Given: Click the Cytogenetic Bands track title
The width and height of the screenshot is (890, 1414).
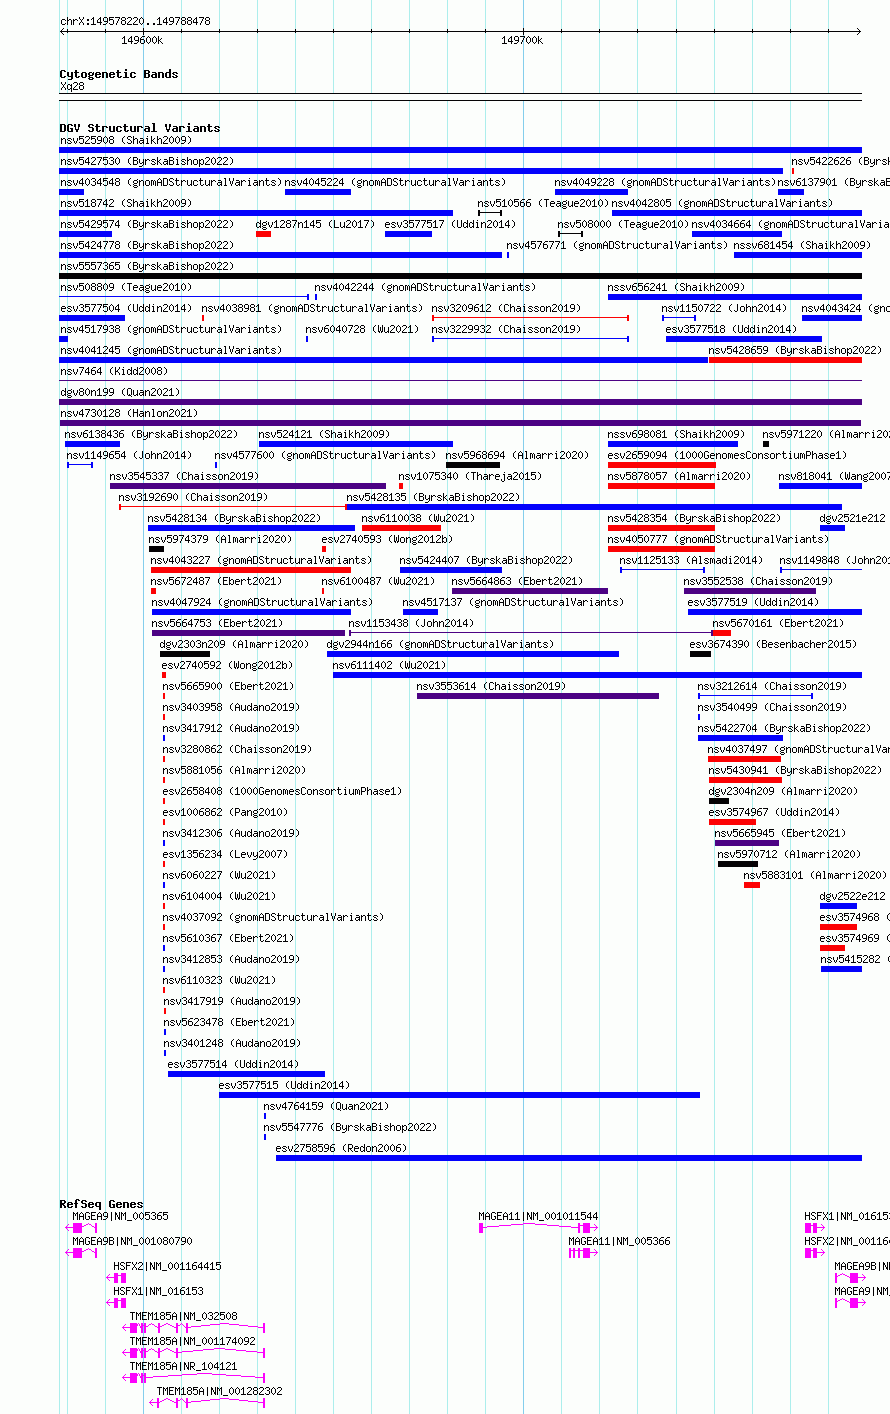Looking at the screenshot, I should point(118,74).
